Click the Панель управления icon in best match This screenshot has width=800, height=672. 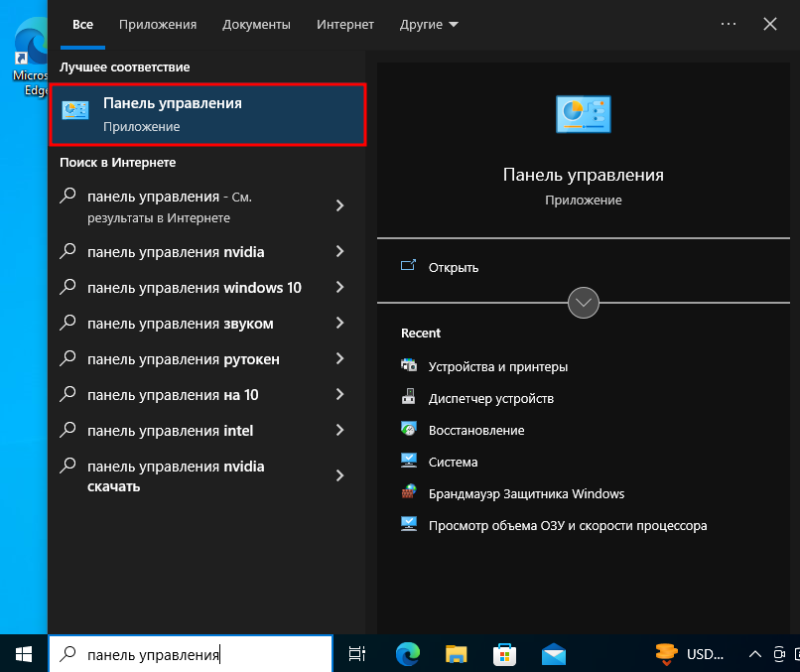pos(75,110)
